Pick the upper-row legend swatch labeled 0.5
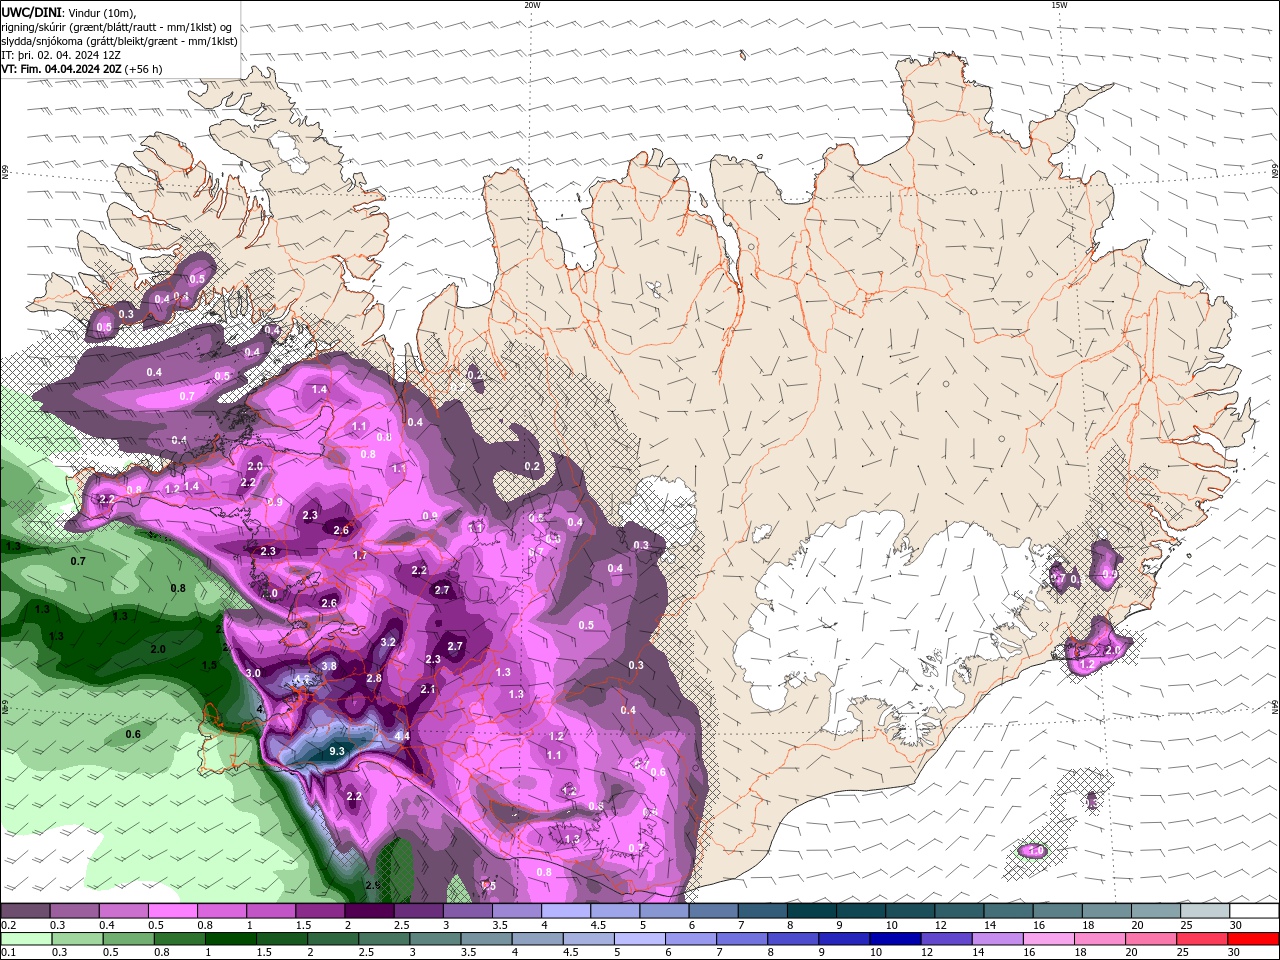 [x=173, y=911]
